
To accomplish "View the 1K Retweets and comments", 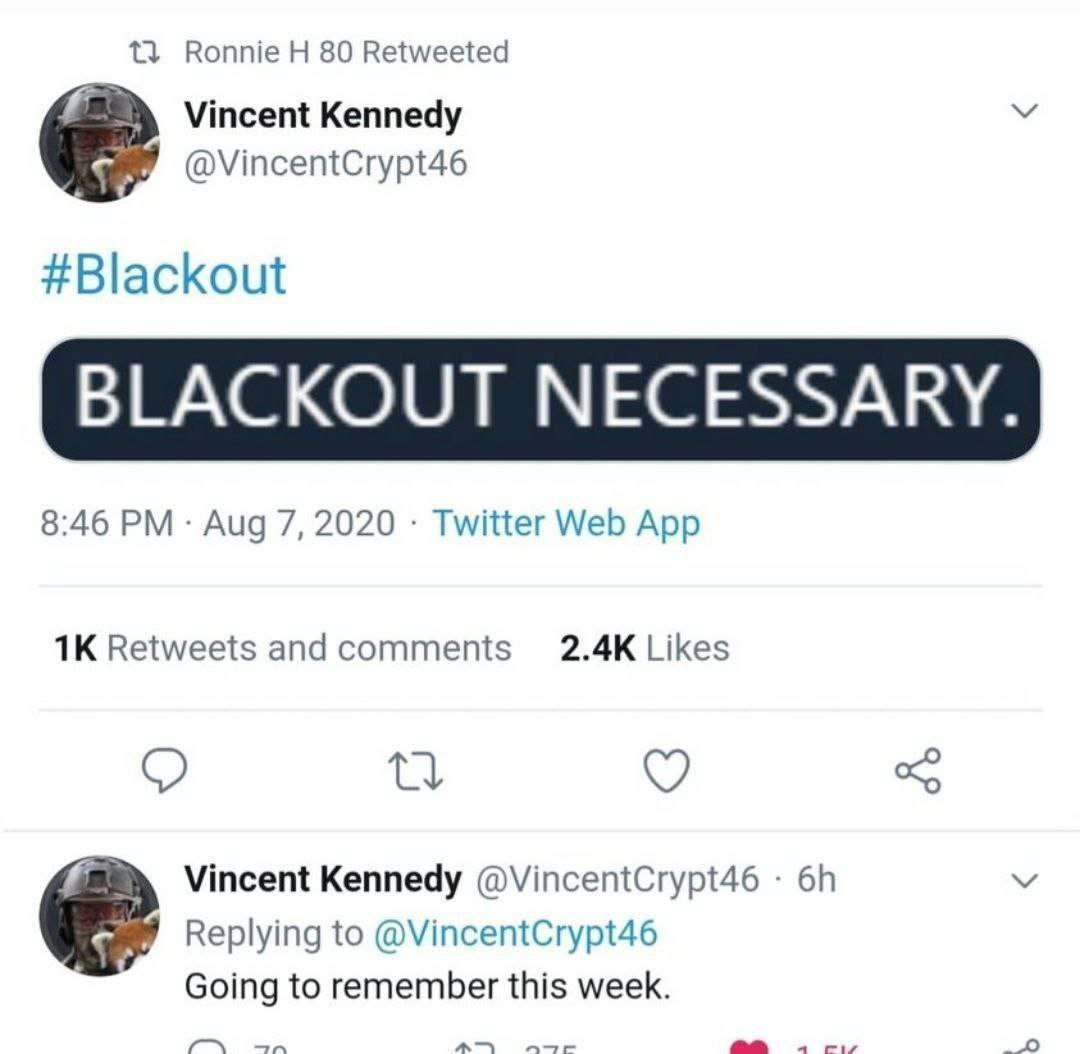I will (283, 648).
